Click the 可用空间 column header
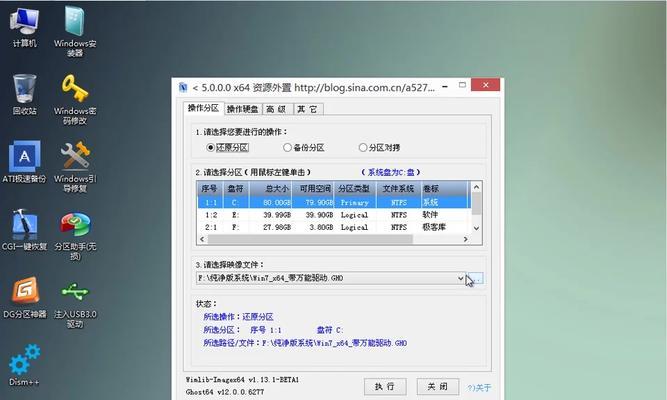 point(314,189)
